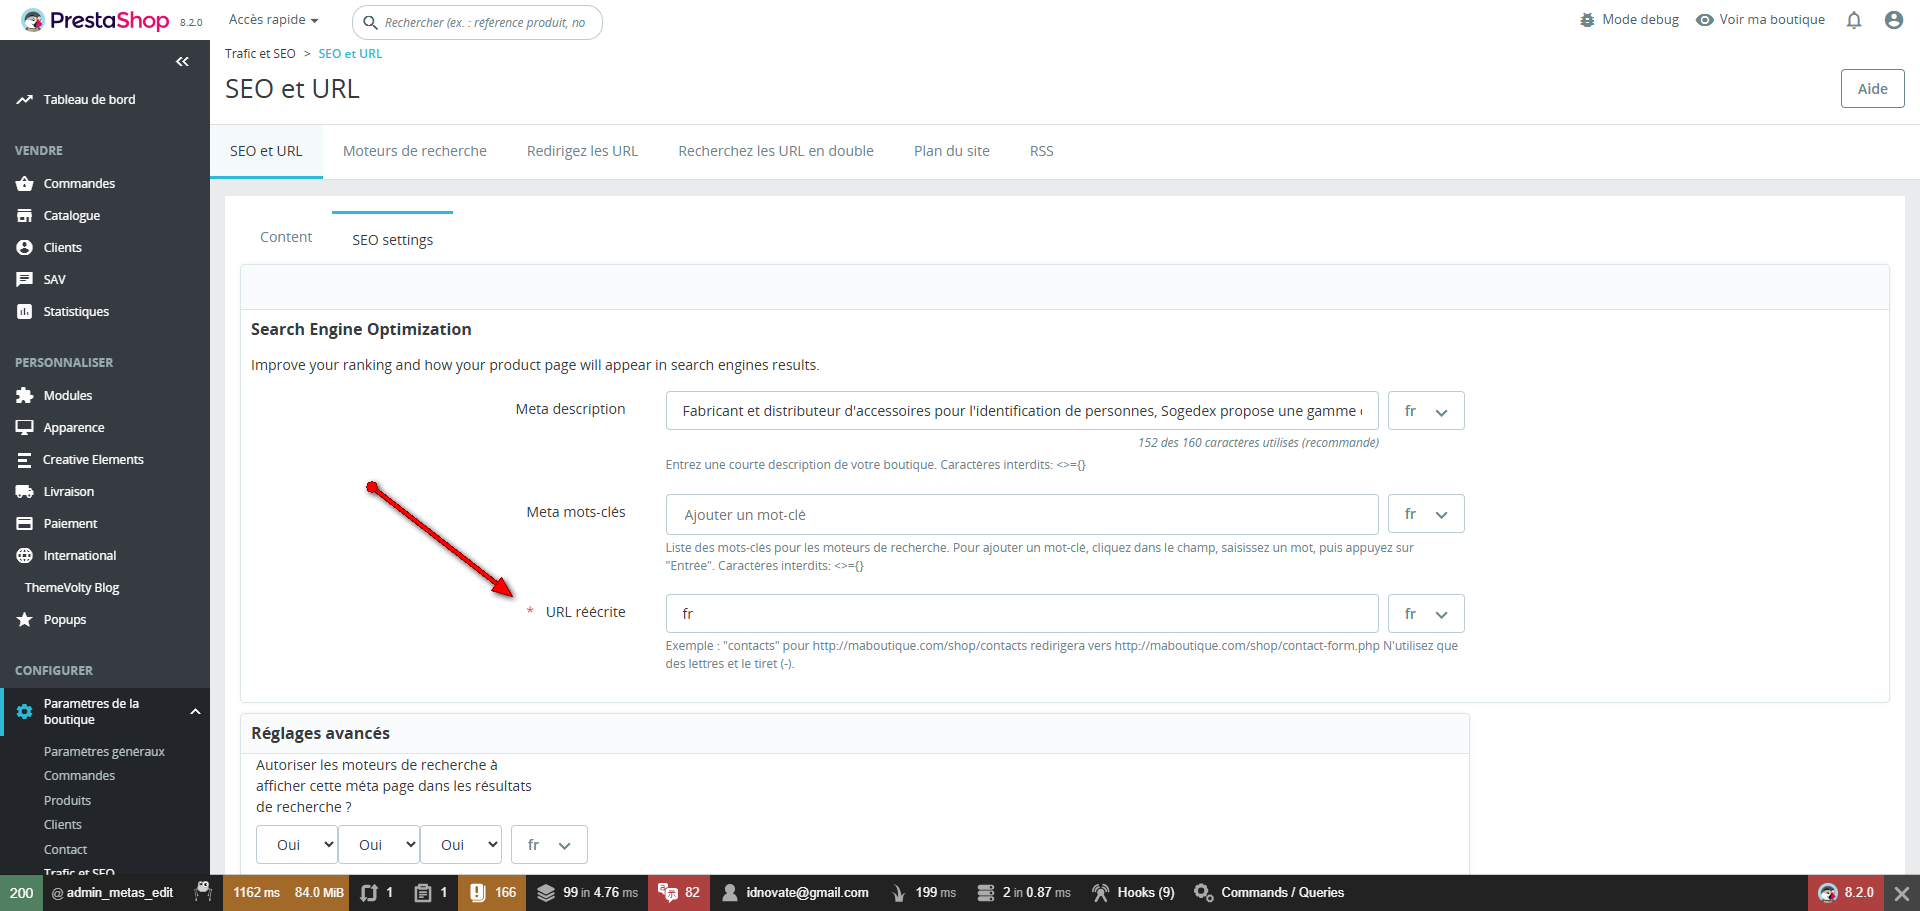This screenshot has width=1920, height=911.
Task: Open the Plan du site tab
Action: [952, 151]
